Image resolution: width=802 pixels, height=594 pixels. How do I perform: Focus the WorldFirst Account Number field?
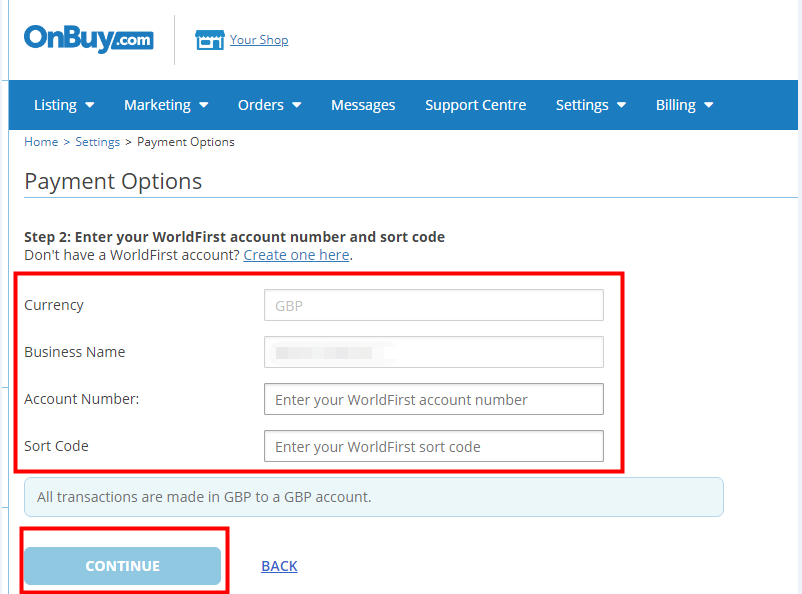[x=433, y=399]
